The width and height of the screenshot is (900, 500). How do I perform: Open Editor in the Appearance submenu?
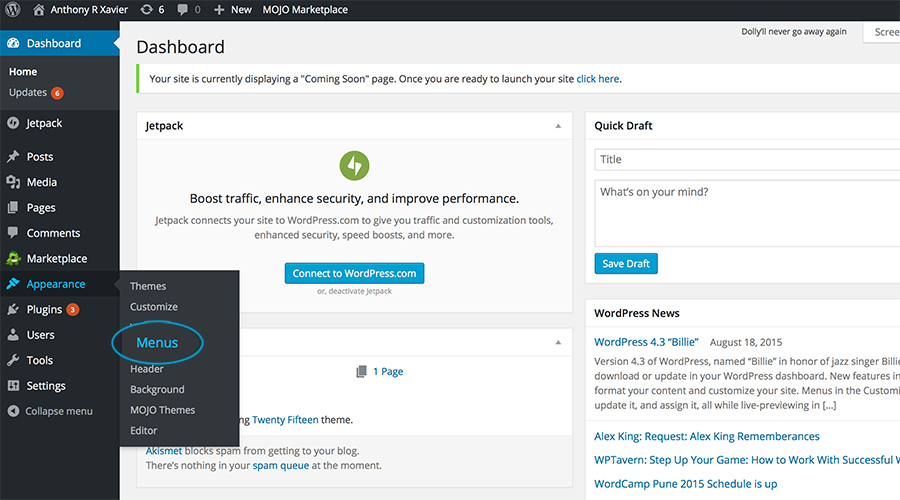point(143,431)
